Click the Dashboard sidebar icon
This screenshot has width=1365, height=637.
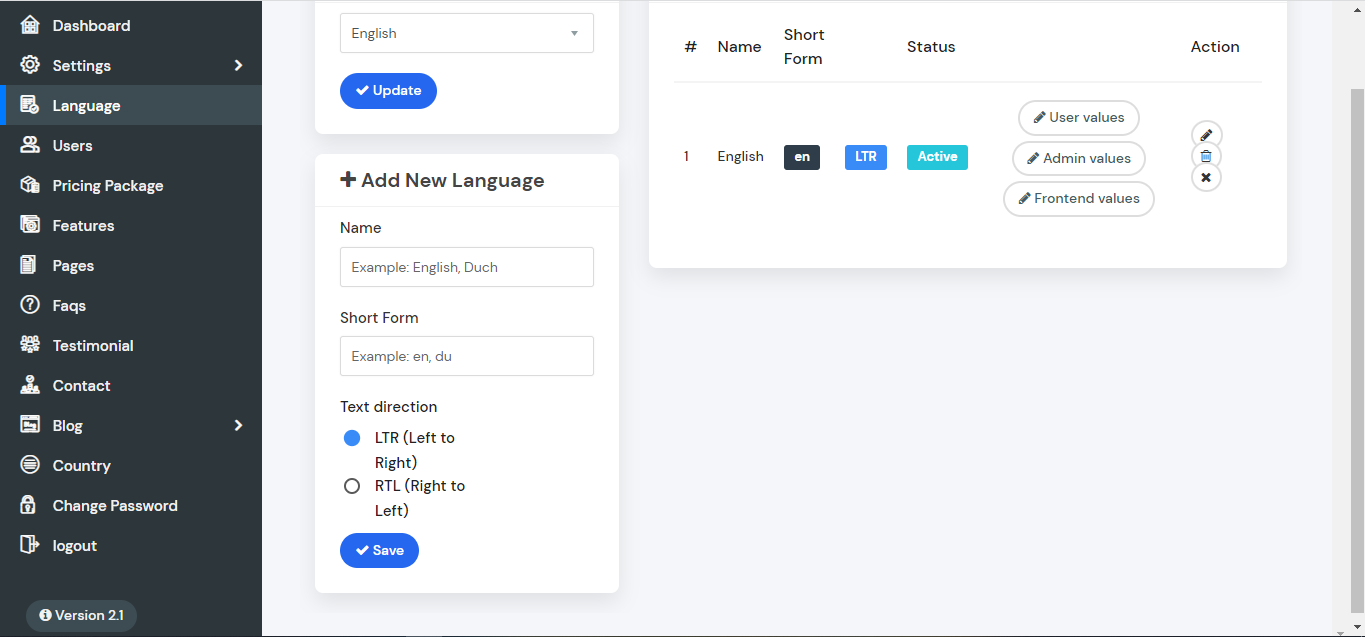click(27, 25)
